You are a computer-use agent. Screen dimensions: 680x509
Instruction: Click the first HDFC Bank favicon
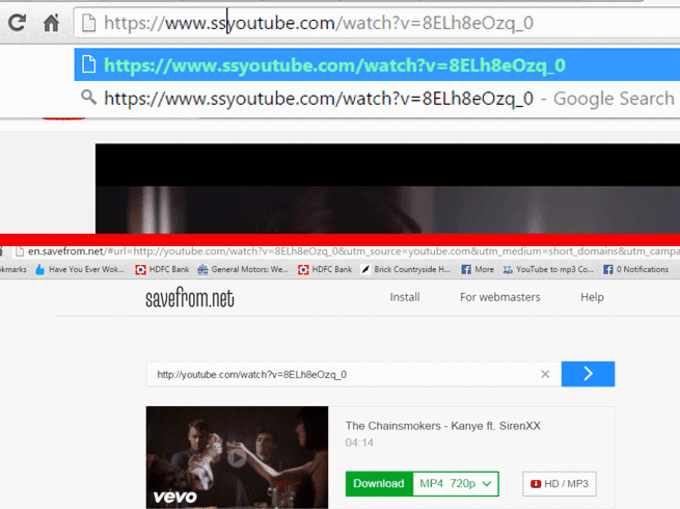[x=140, y=270]
